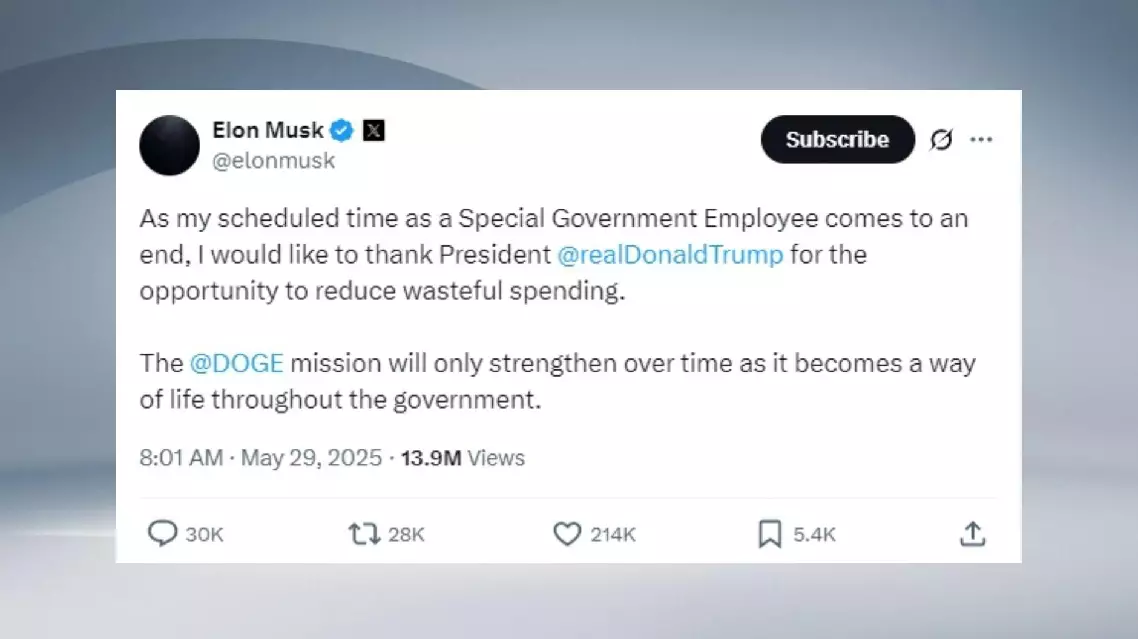
Task: Open the round profile avatar picture
Action: coord(169,145)
